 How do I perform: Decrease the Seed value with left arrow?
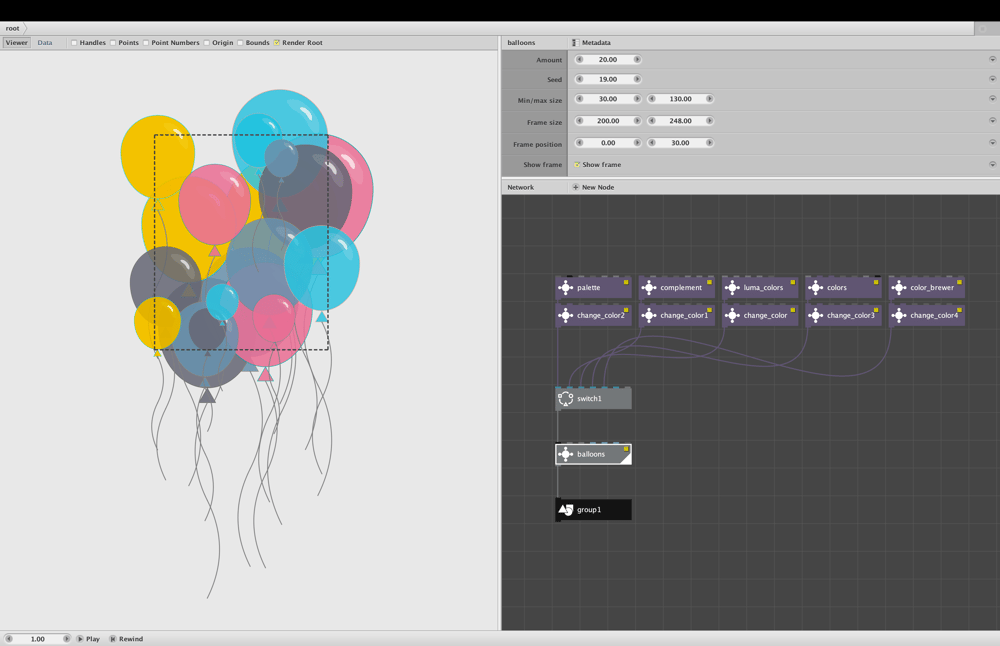(x=579, y=79)
